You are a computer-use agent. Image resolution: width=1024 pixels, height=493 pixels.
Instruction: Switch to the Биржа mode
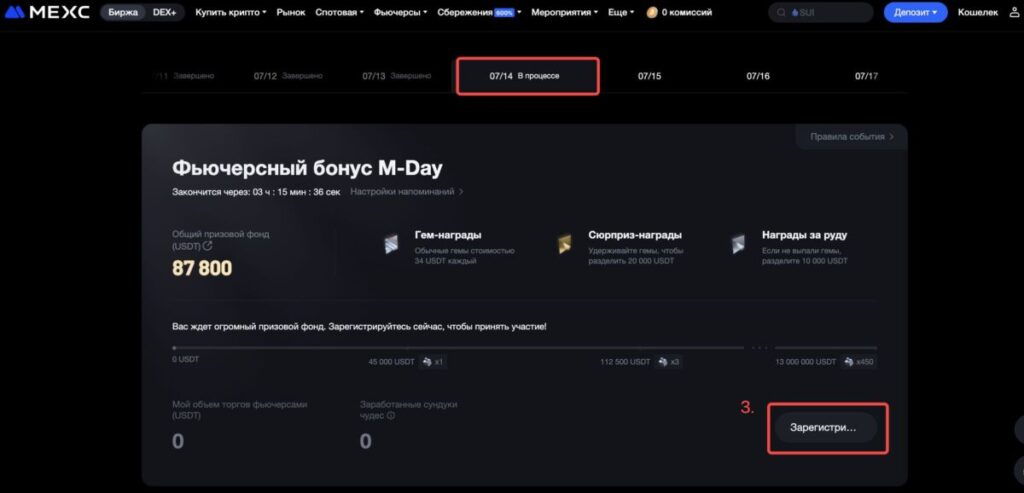[x=124, y=13]
